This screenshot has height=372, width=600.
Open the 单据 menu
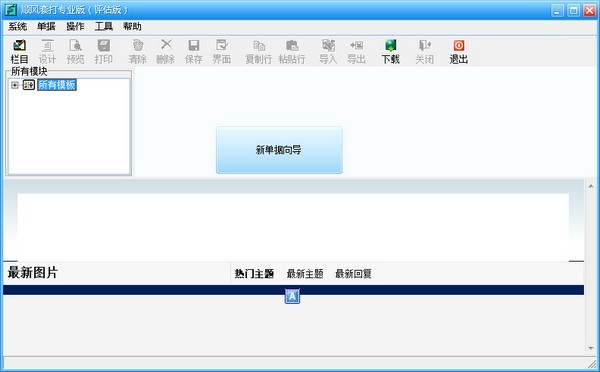pyautogui.click(x=46, y=26)
